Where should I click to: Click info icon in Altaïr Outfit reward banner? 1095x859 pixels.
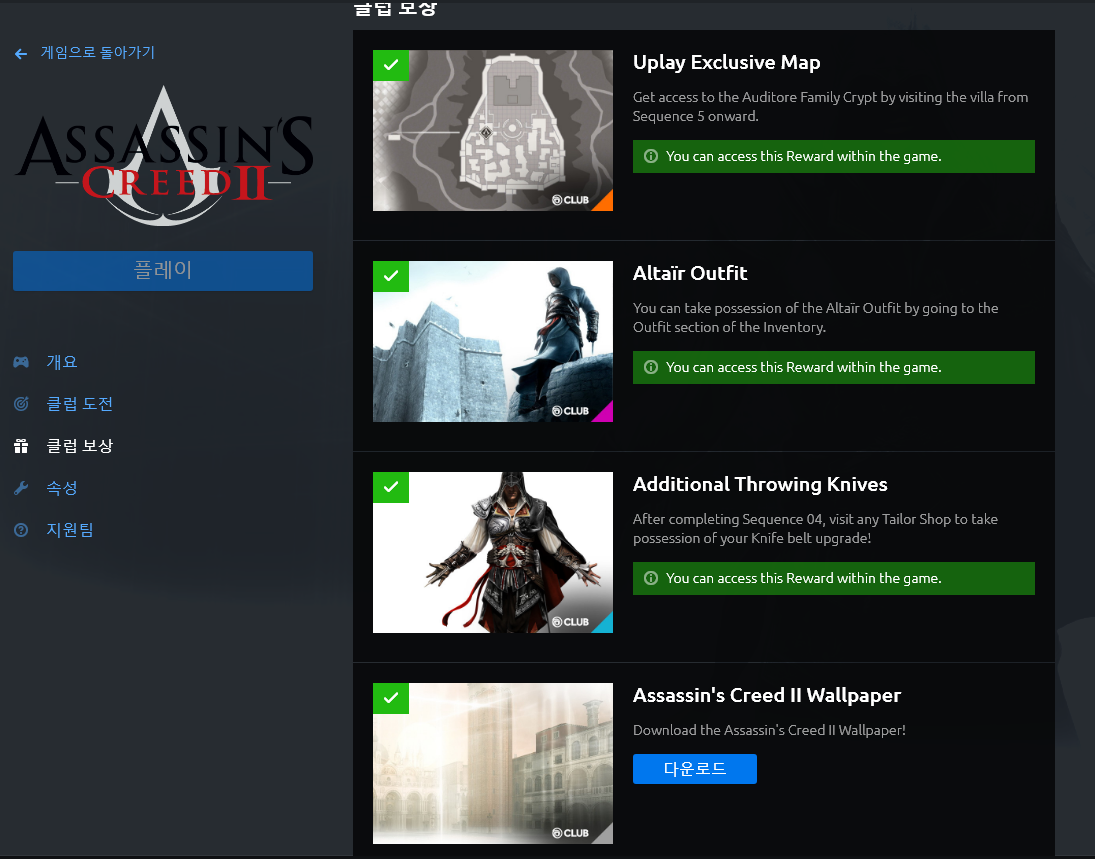[651, 367]
